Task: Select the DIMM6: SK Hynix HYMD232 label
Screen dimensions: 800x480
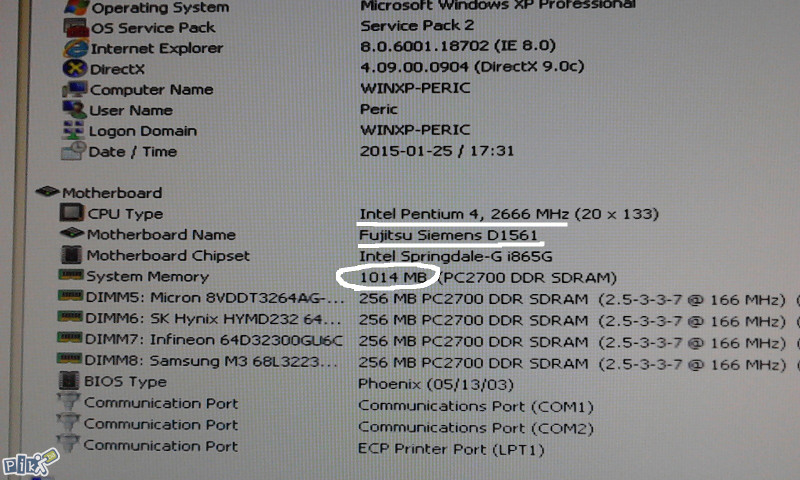Action: (213, 319)
